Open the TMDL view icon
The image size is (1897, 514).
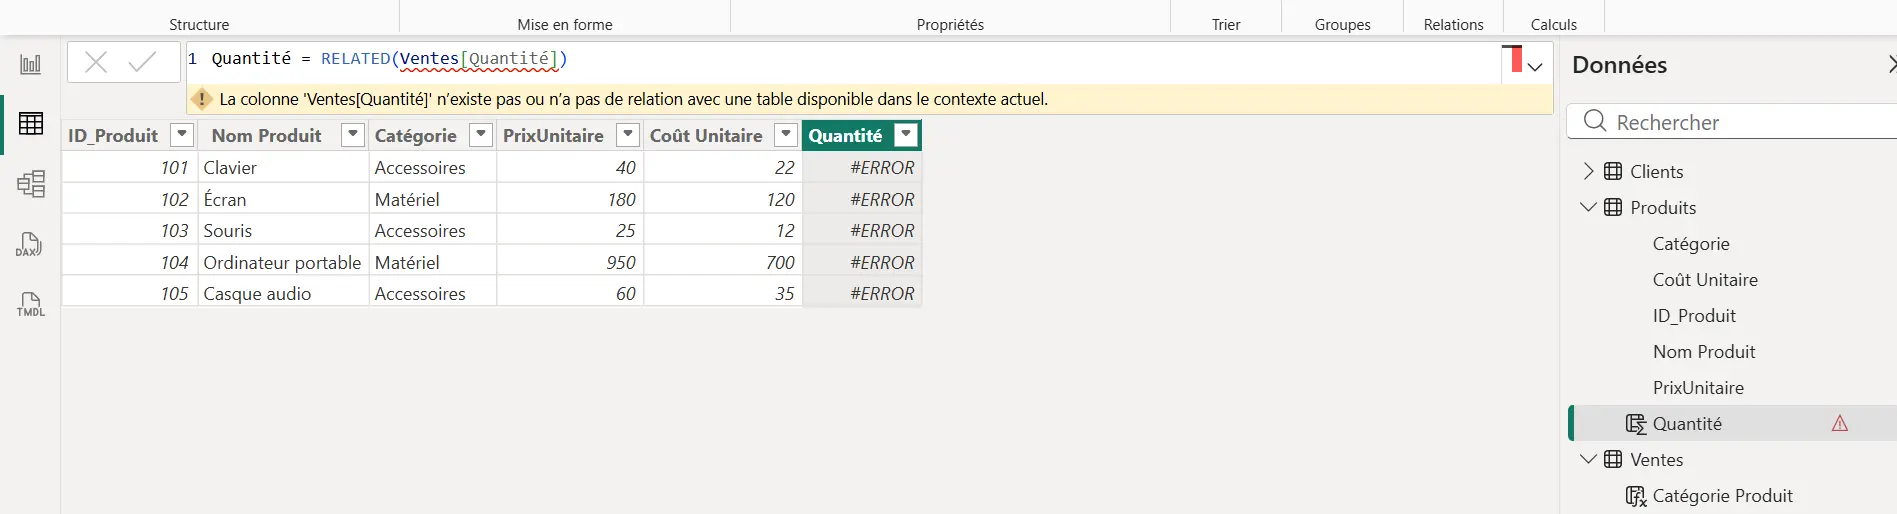31,304
